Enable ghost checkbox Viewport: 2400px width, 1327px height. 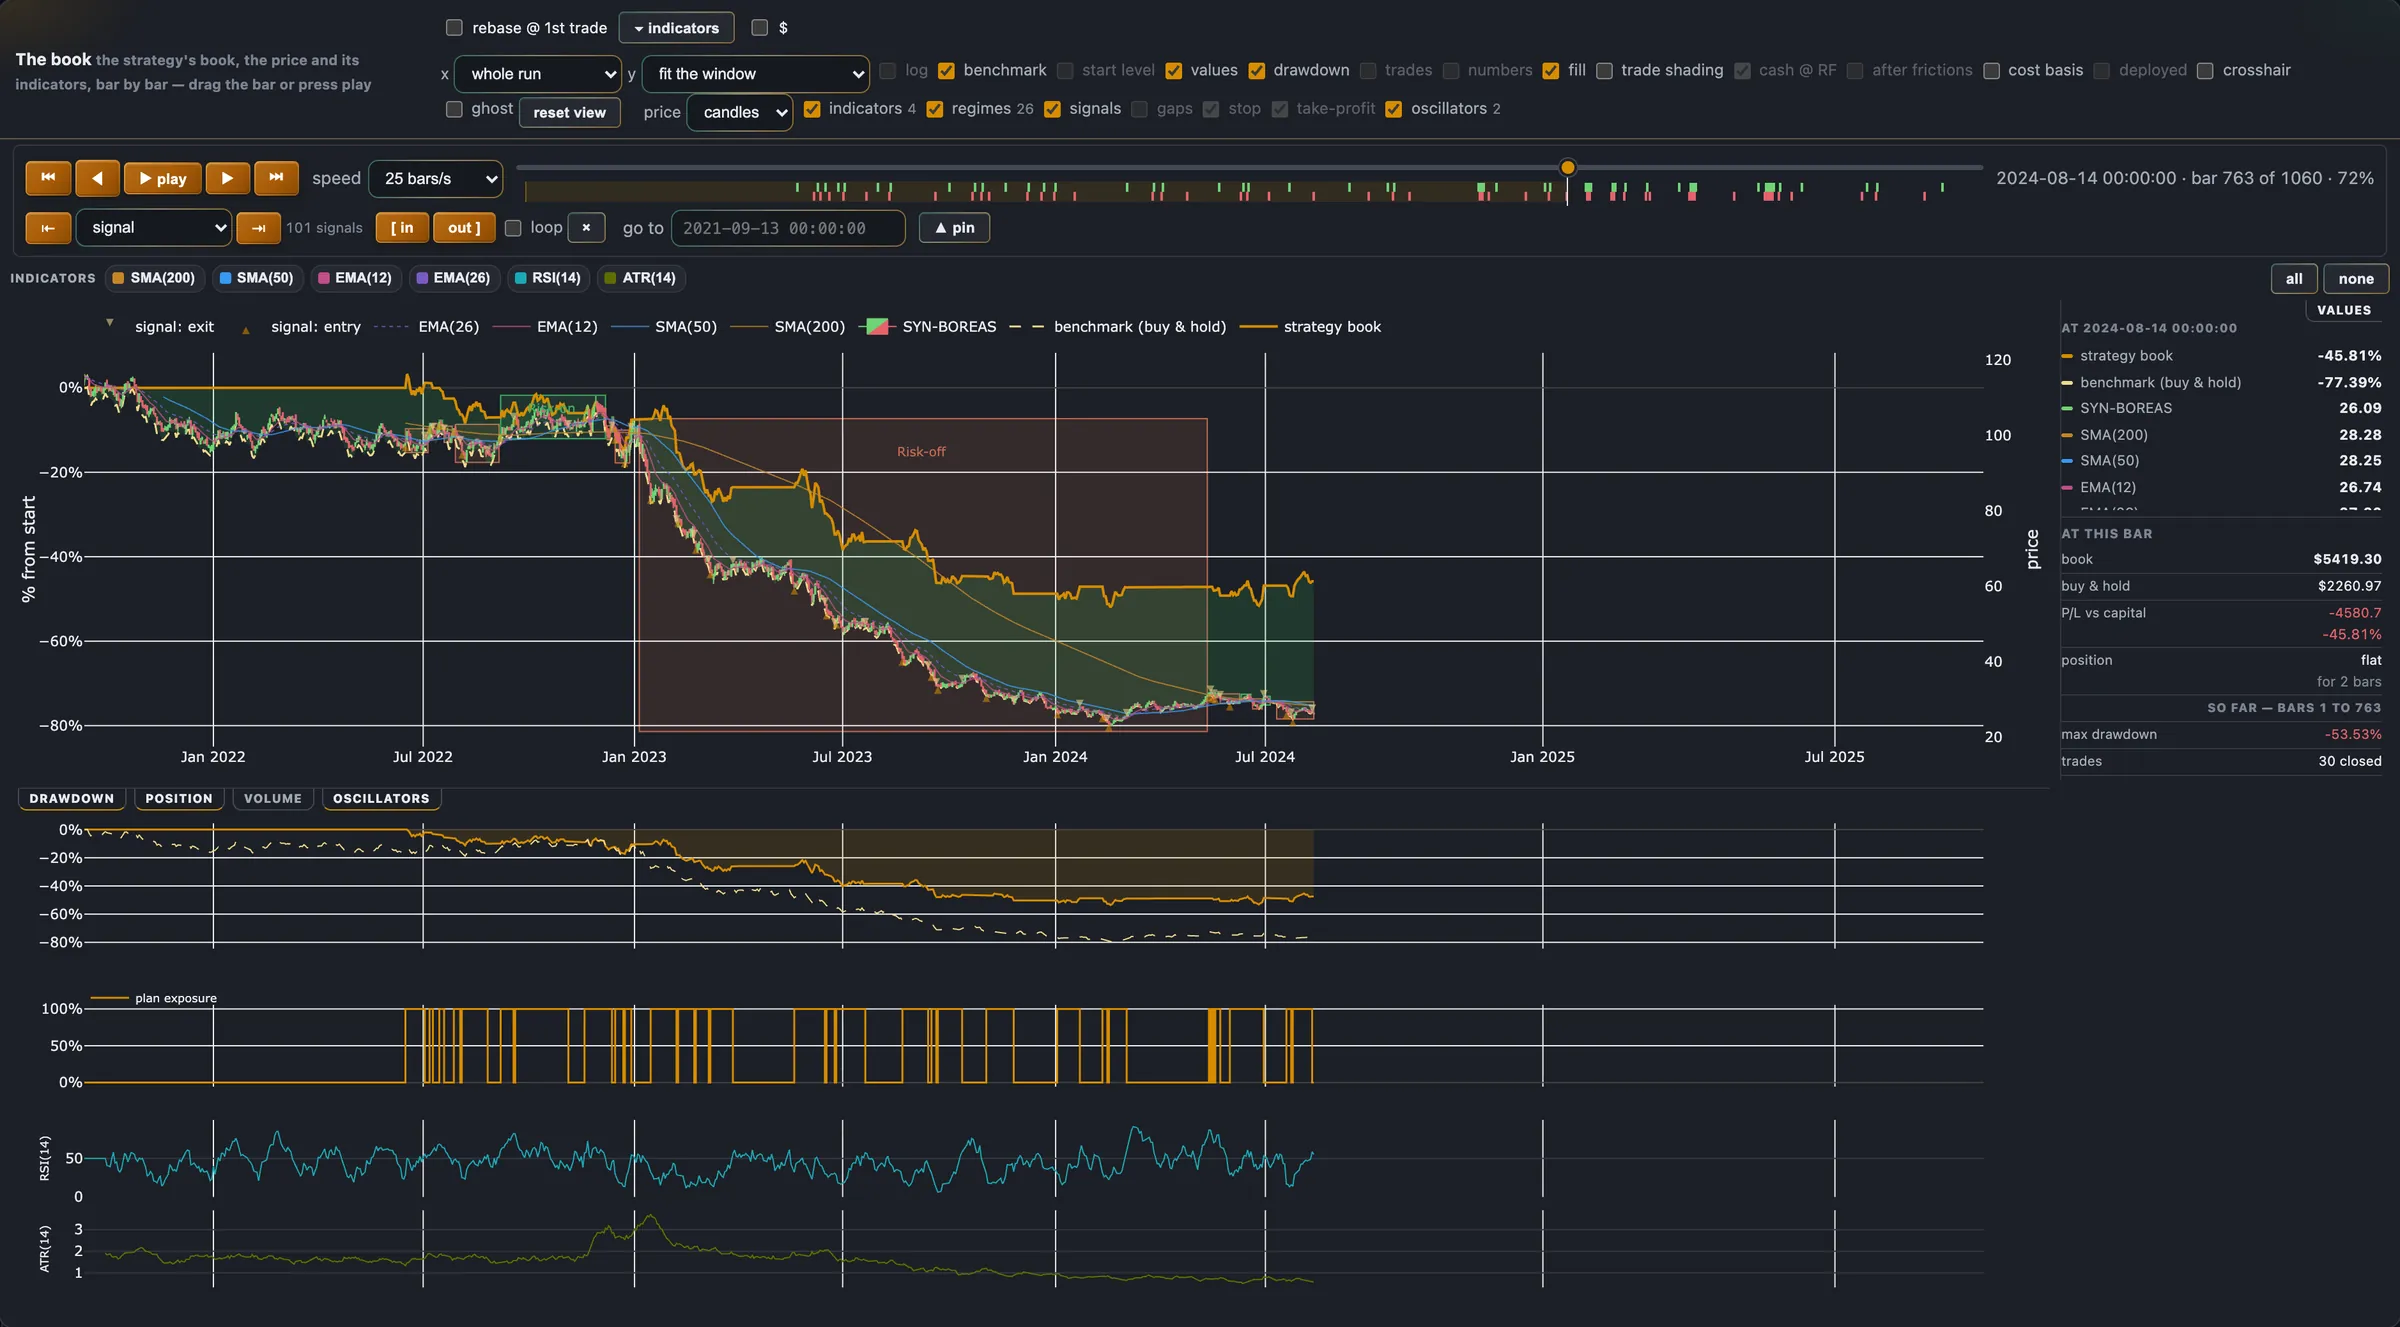point(454,109)
